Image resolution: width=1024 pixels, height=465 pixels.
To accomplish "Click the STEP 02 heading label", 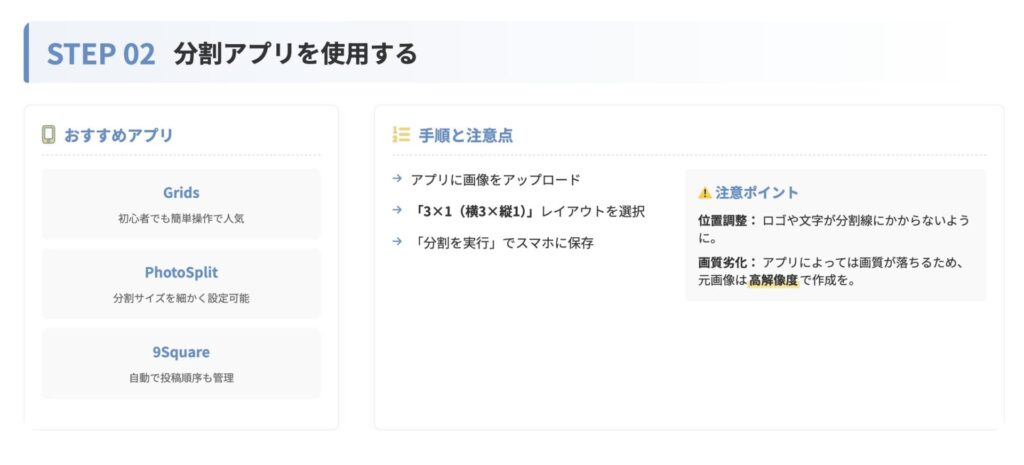I will pyautogui.click(x=100, y=54).
